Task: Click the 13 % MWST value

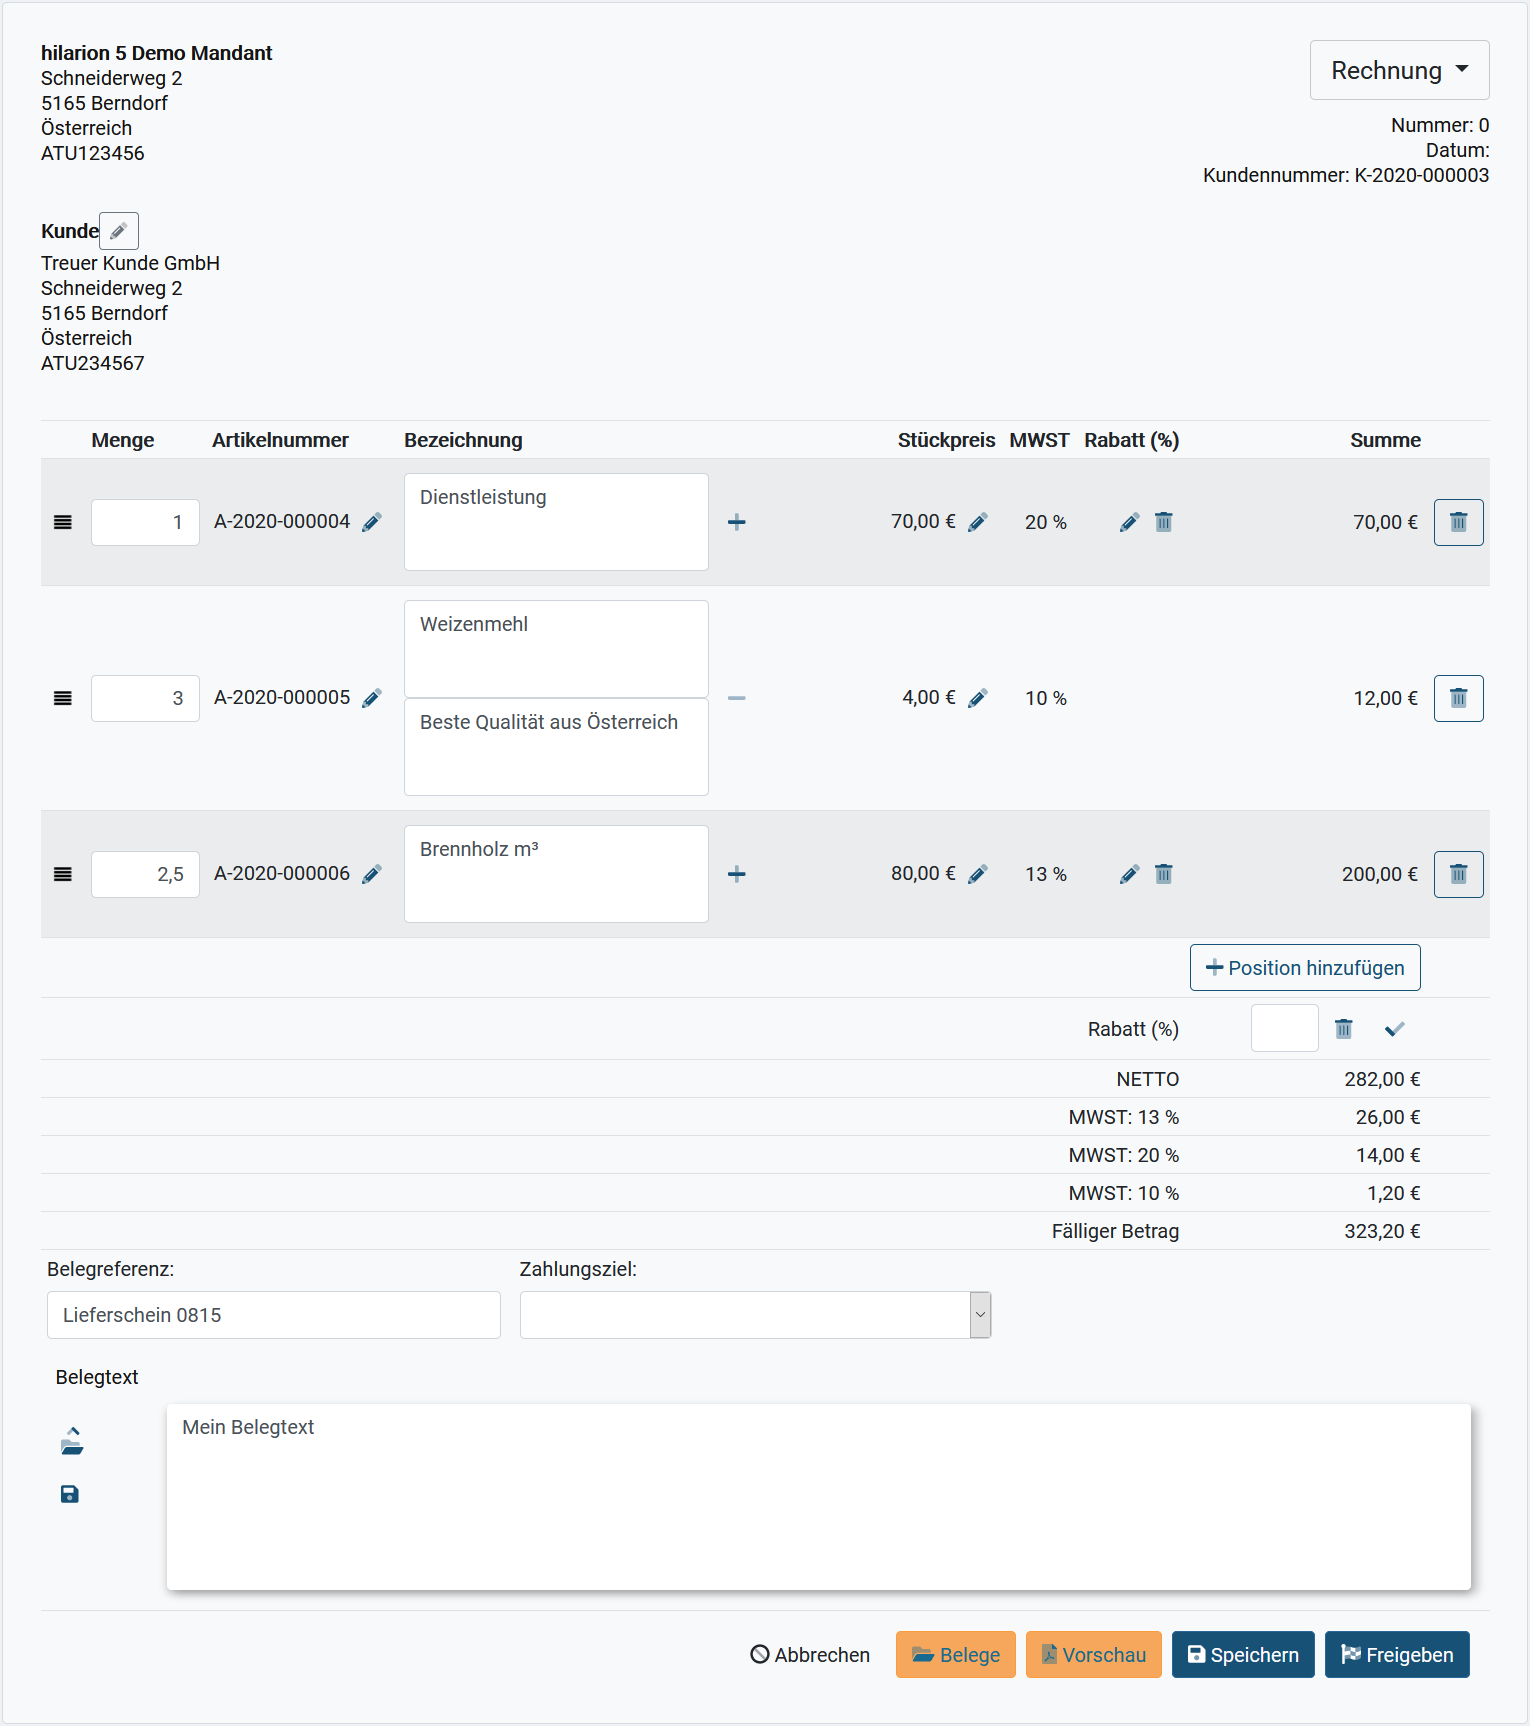Action: point(1046,874)
